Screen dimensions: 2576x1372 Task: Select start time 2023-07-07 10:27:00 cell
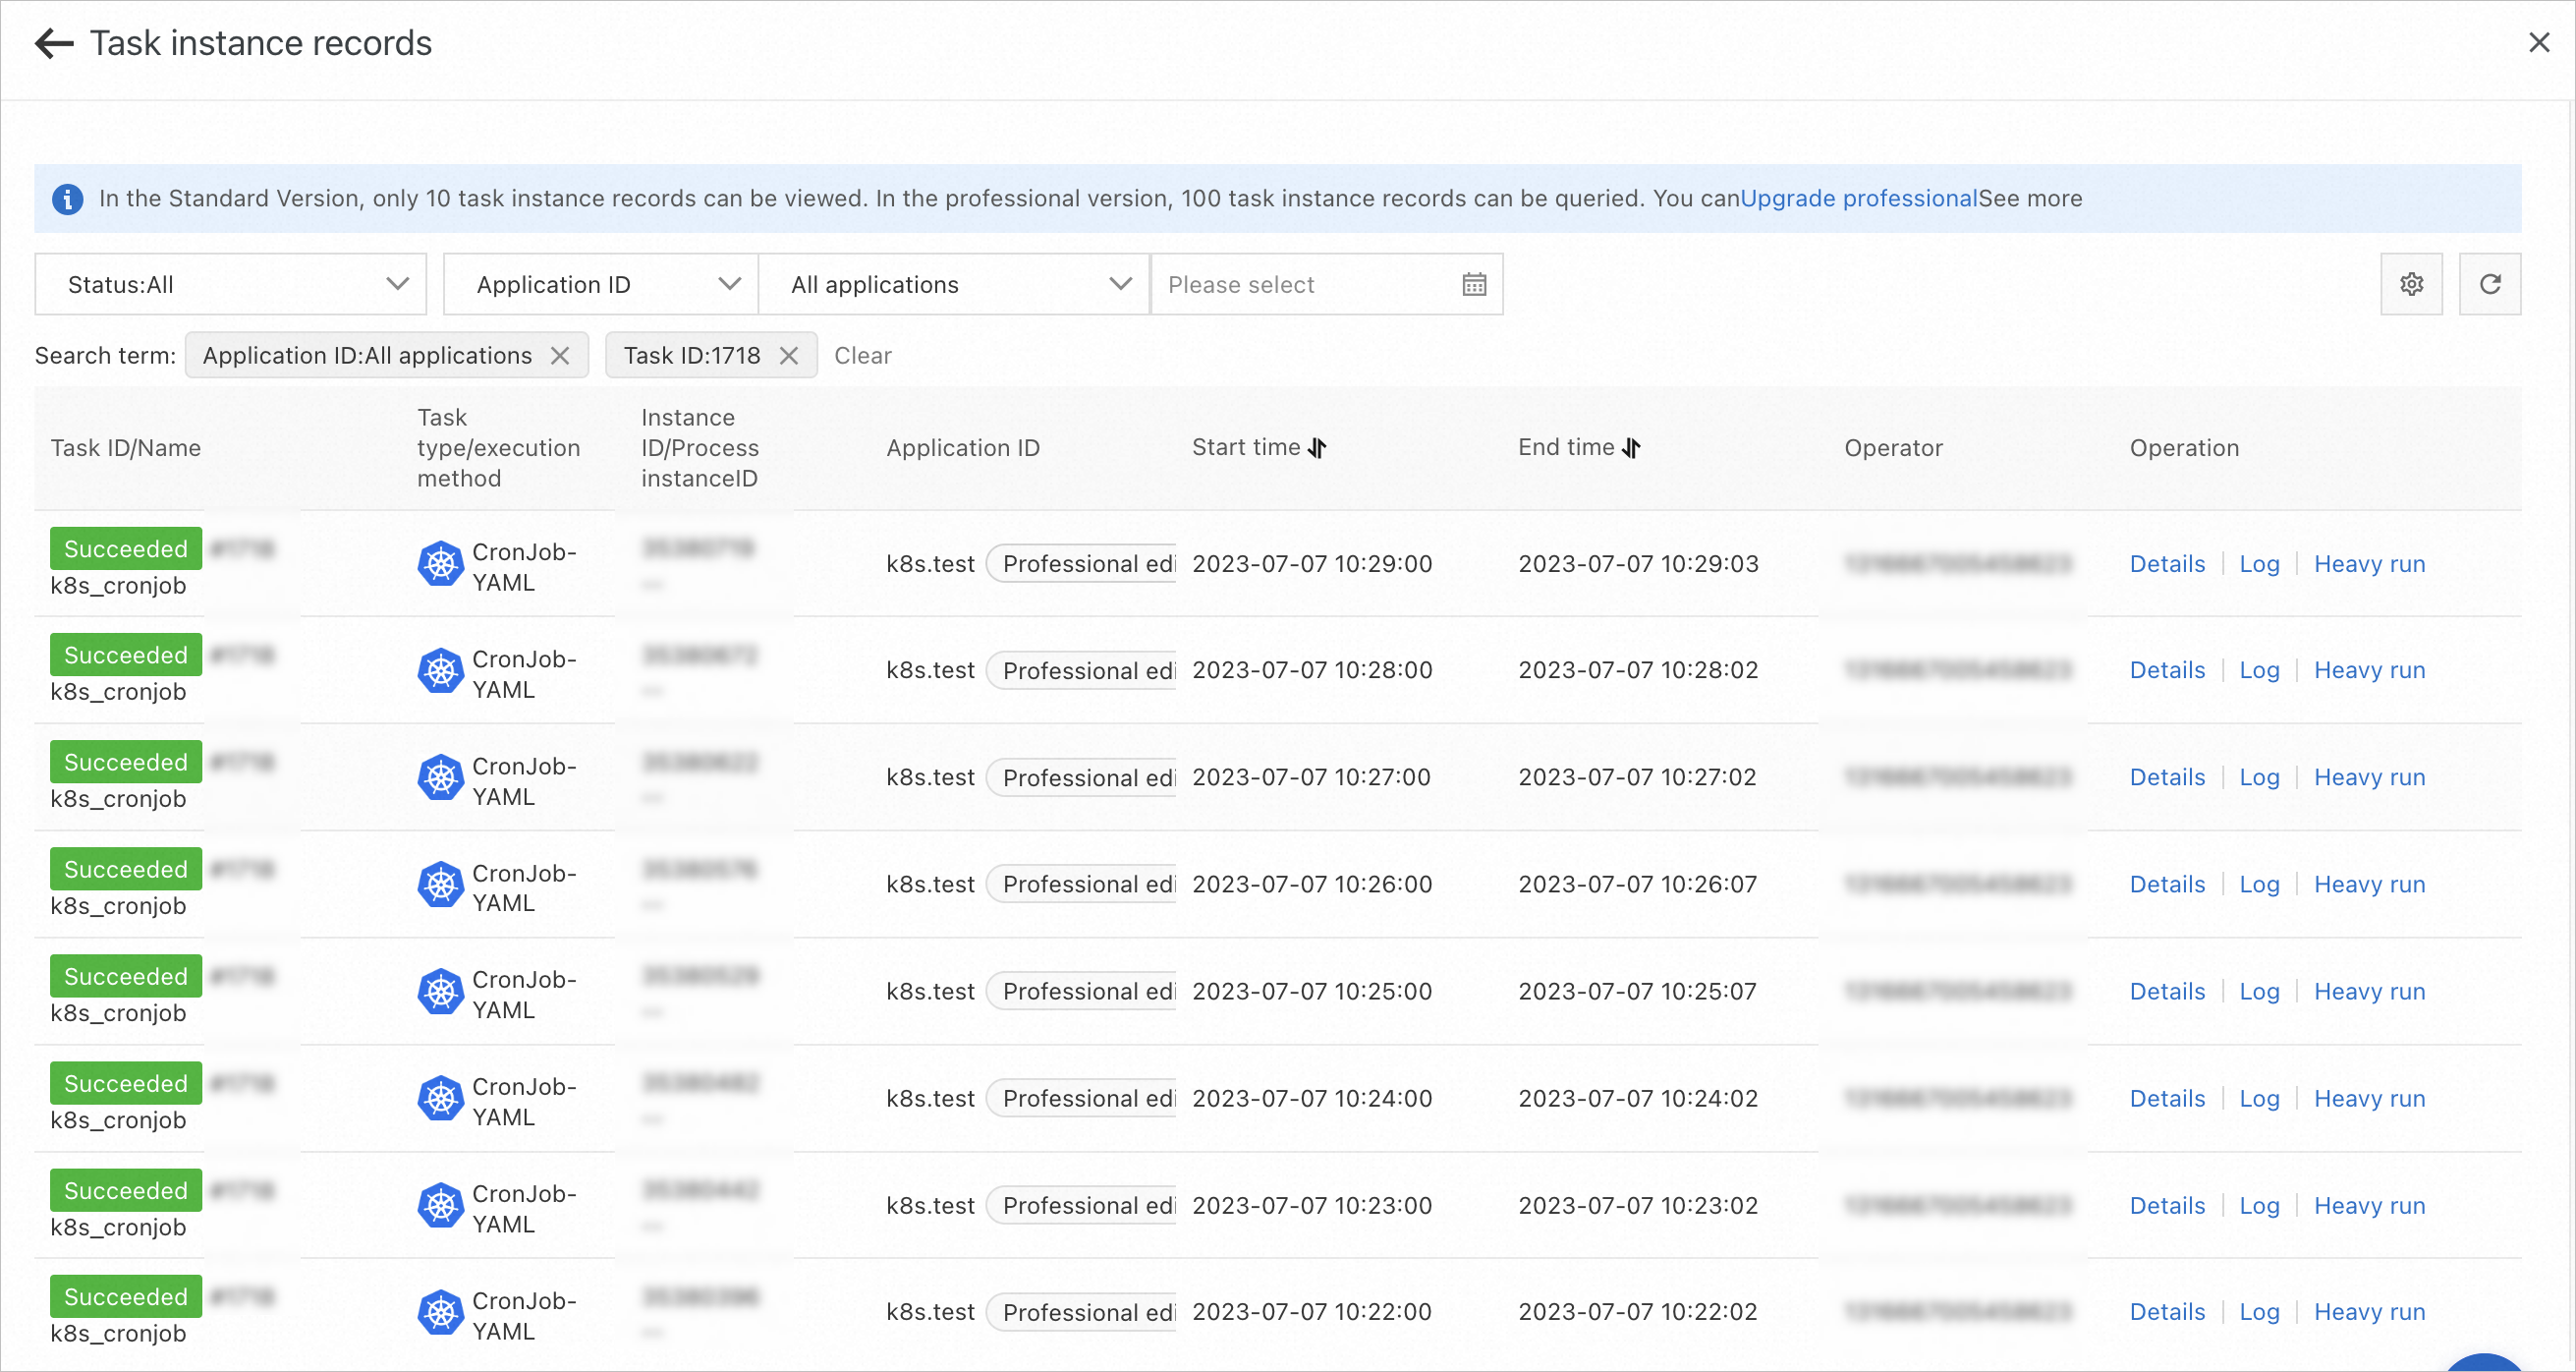1311,777
